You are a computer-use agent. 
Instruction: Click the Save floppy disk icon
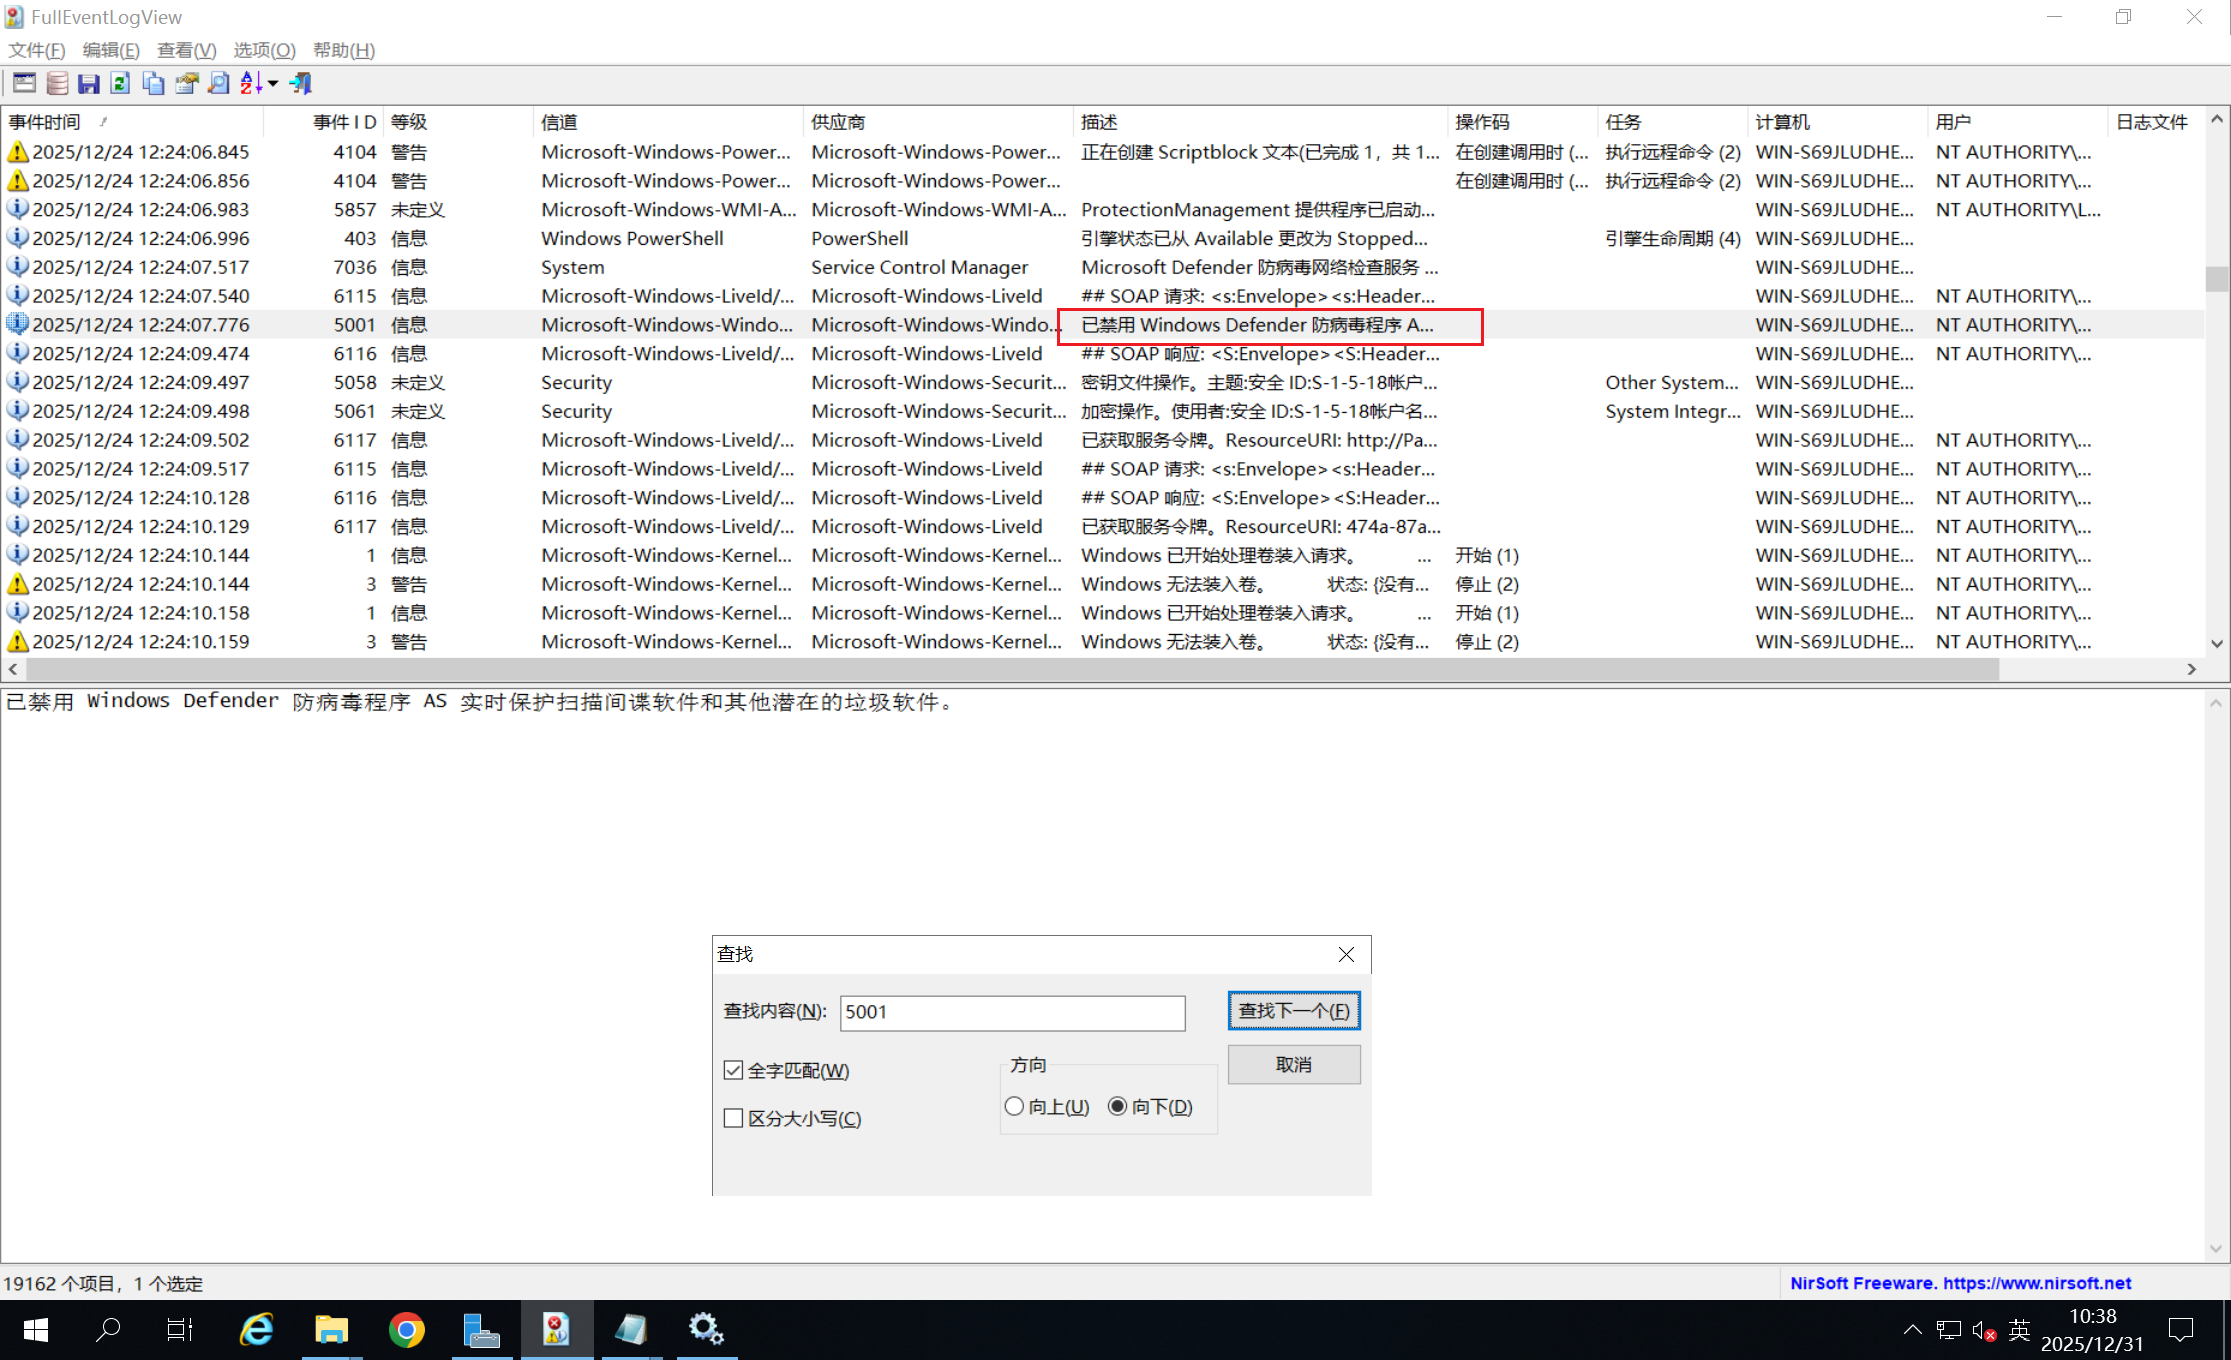point(89,83)
